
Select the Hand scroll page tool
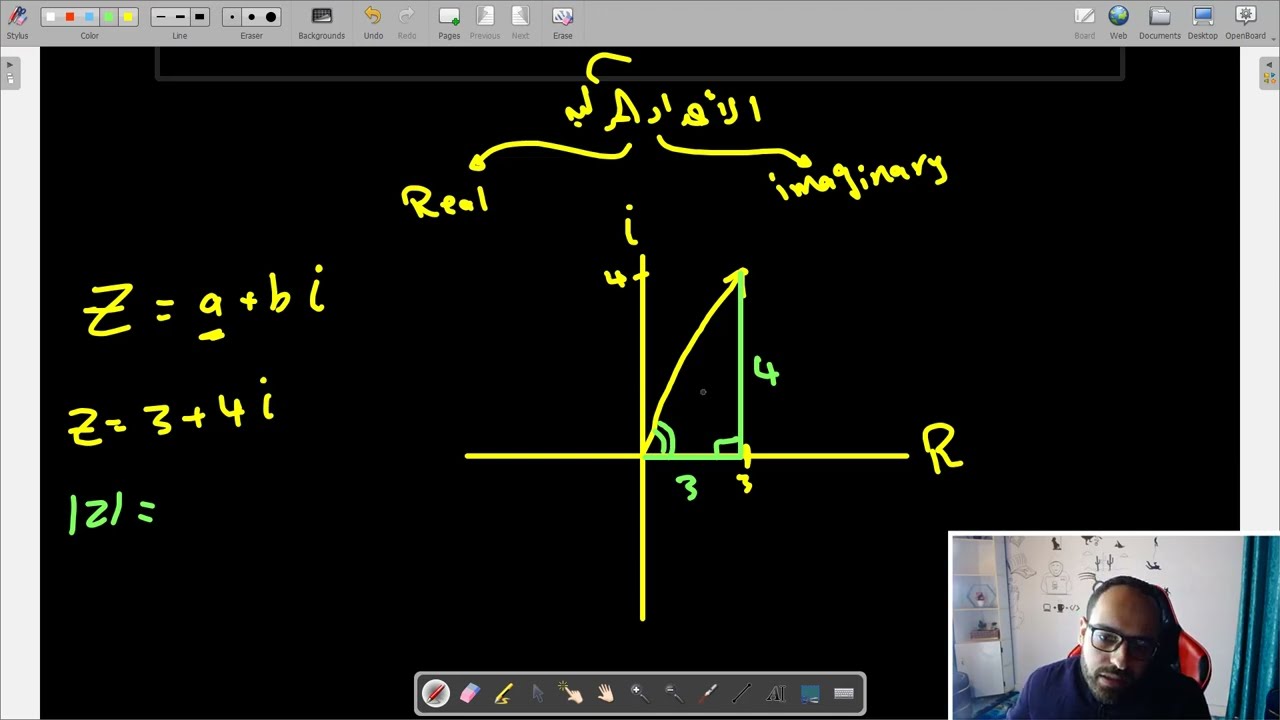click(605, 693)
